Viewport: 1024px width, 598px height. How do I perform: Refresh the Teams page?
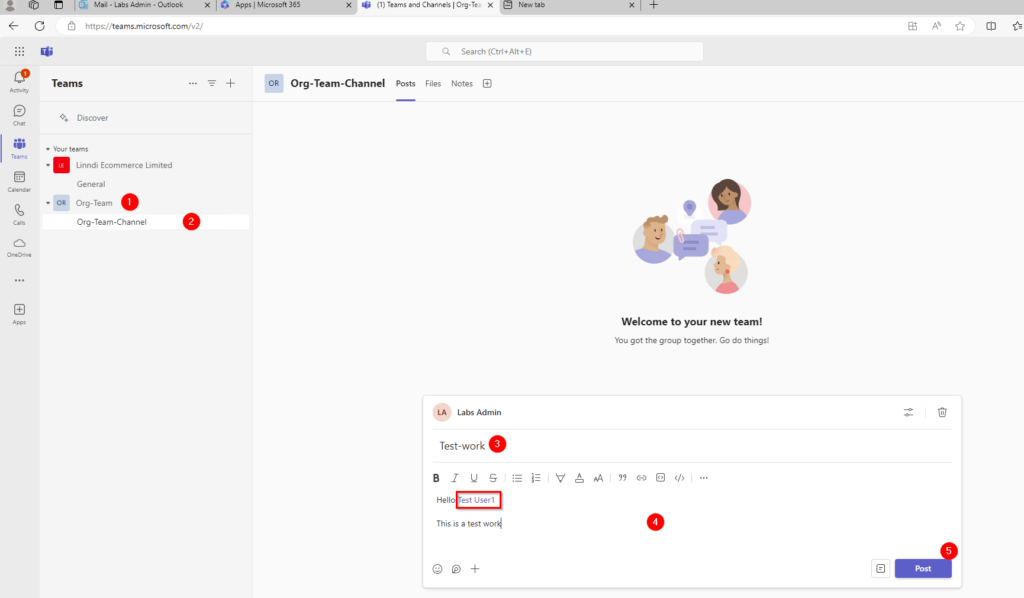pyautogui.click(x=40, y=26)
